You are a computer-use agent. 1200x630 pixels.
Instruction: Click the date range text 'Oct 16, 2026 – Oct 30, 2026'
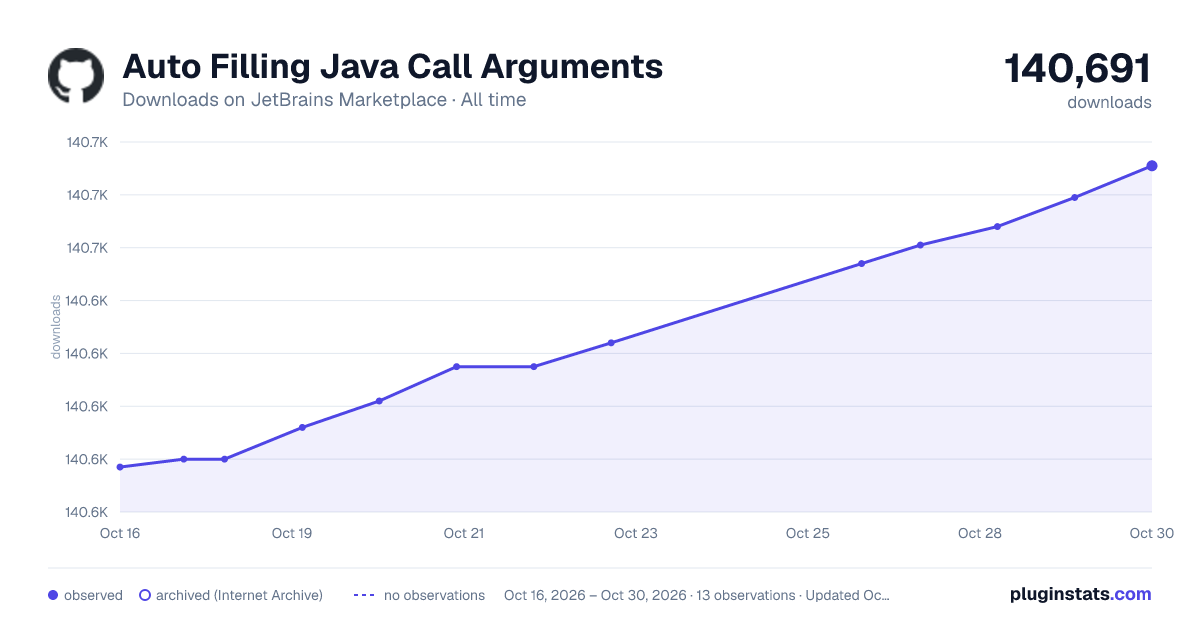tap(595, 595)
